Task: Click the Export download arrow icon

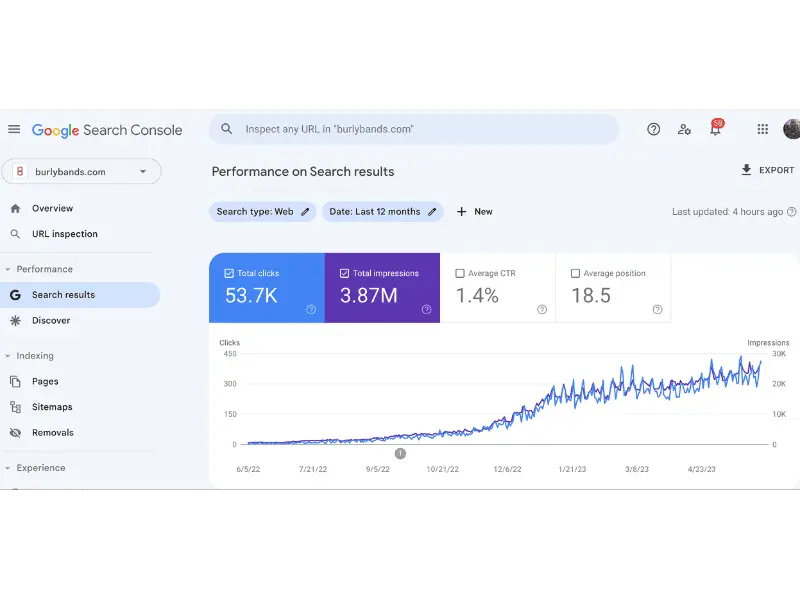Action: click(x=746, y=170)
